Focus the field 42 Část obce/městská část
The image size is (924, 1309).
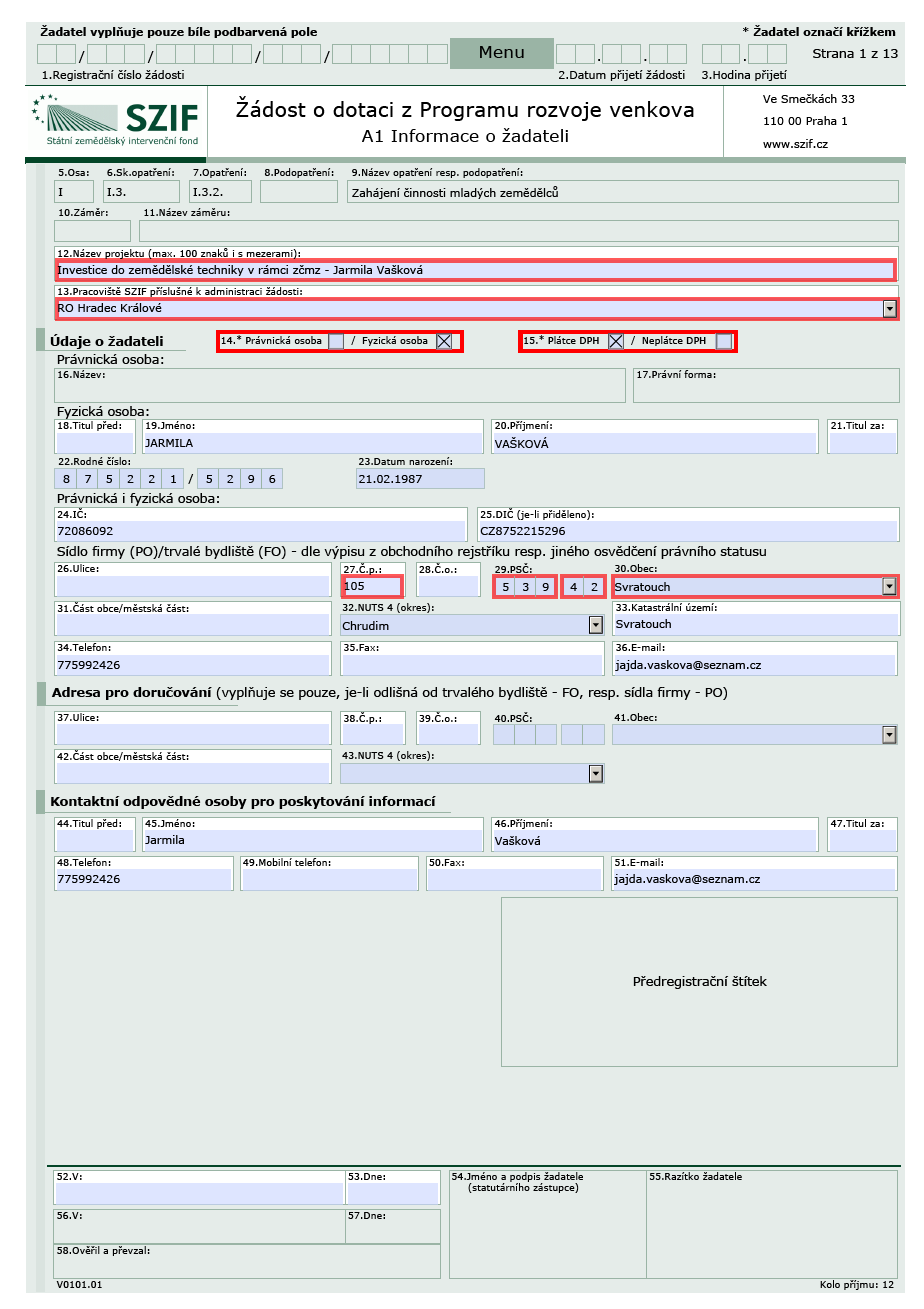pyautogui.click(x=193, y=773)
